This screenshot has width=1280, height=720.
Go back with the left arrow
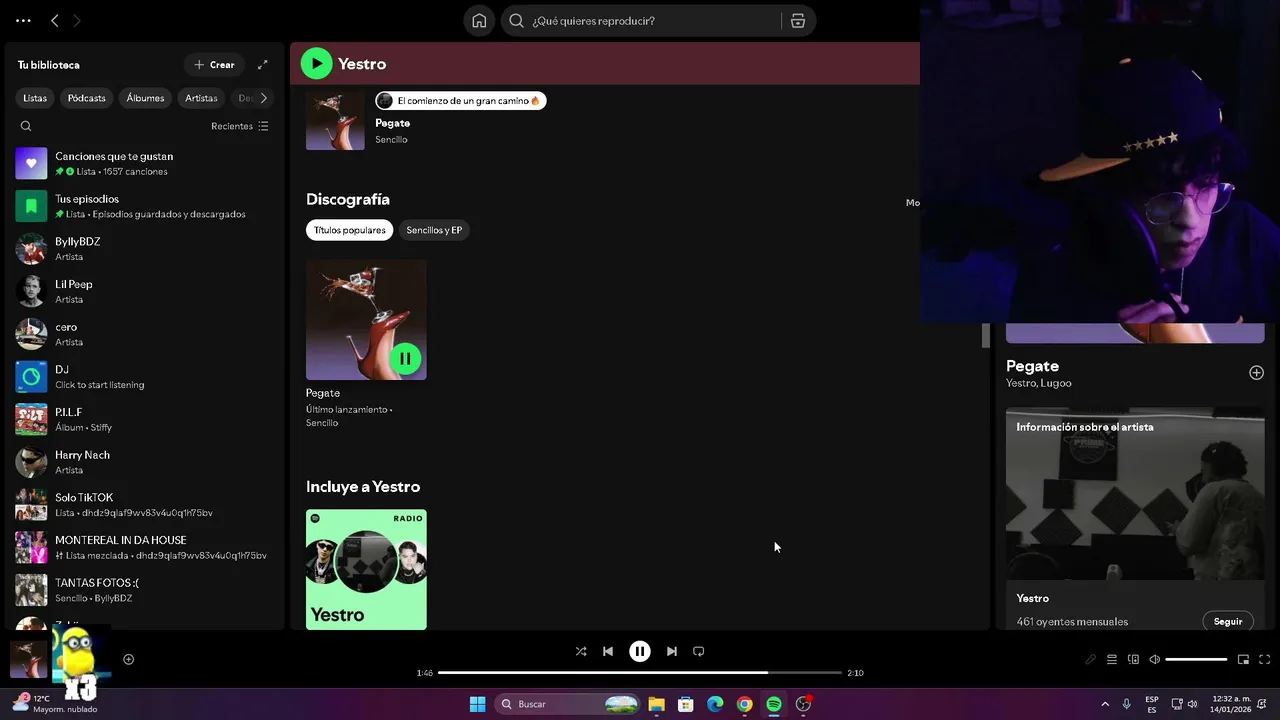tap(55, 20)
